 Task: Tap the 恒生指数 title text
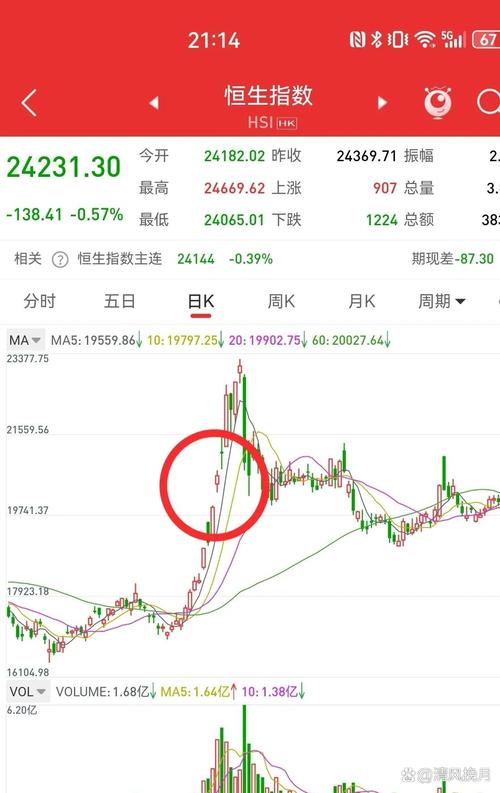[x=268, y=96]
